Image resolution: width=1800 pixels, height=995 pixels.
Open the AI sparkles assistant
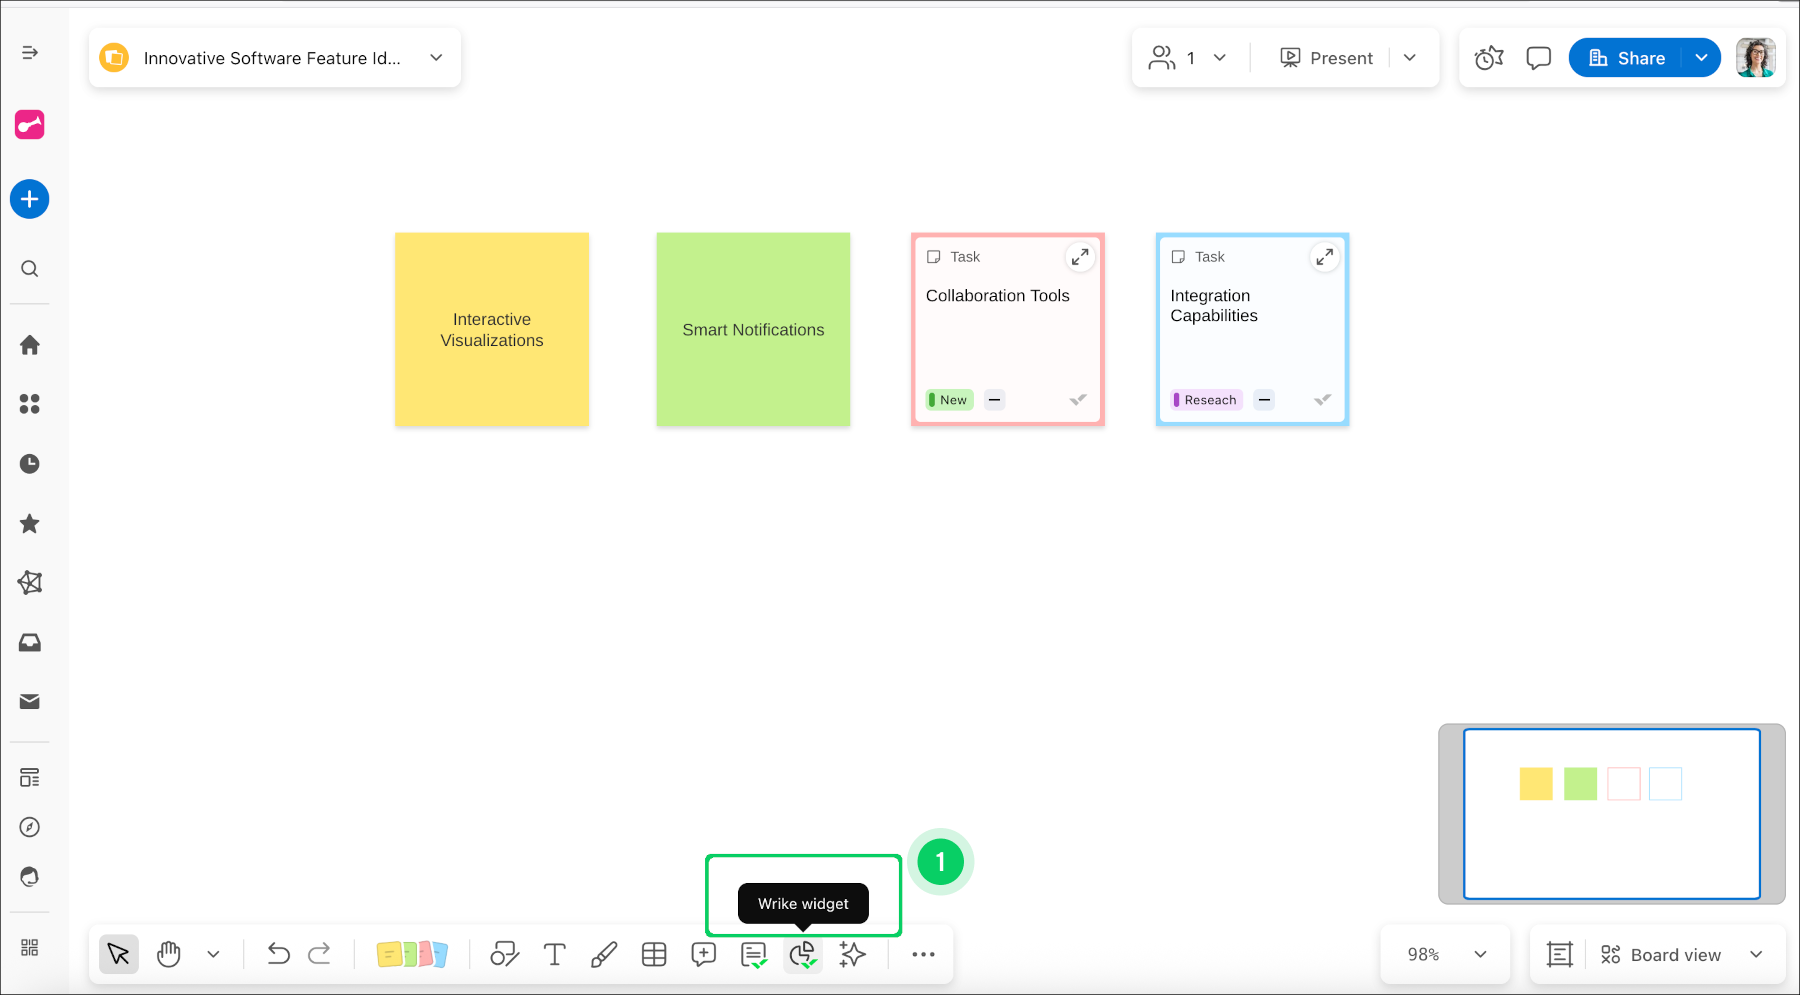(x=852, y=954)
